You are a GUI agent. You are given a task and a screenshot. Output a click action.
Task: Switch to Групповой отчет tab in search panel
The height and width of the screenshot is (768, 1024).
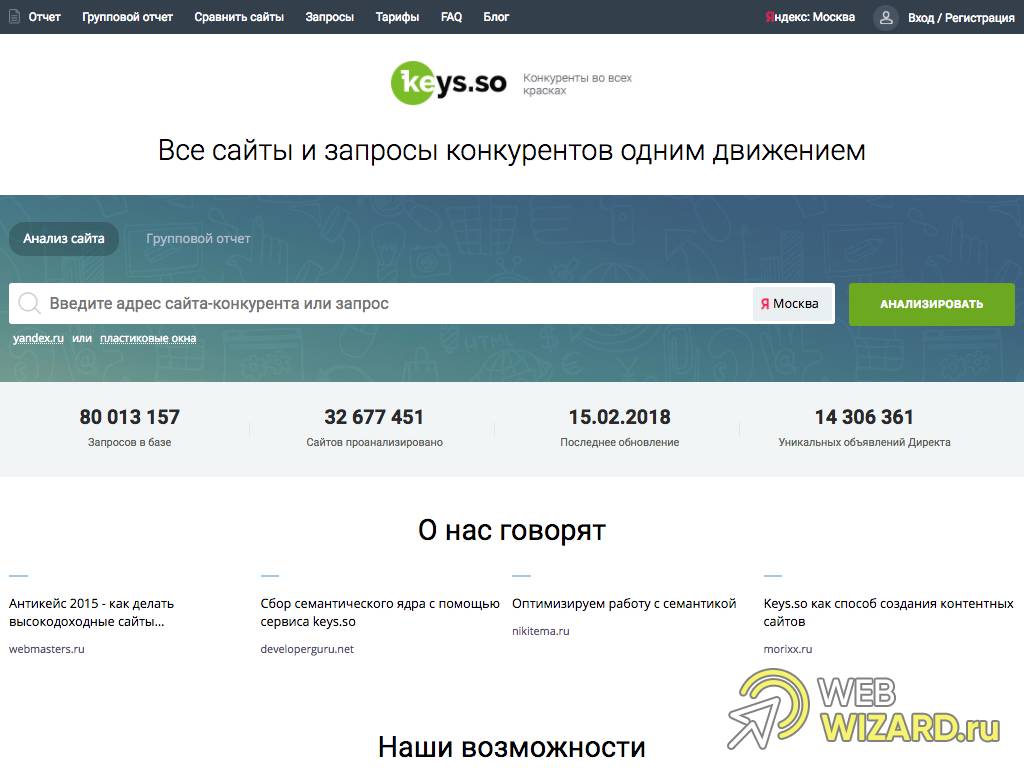point(198,238)
